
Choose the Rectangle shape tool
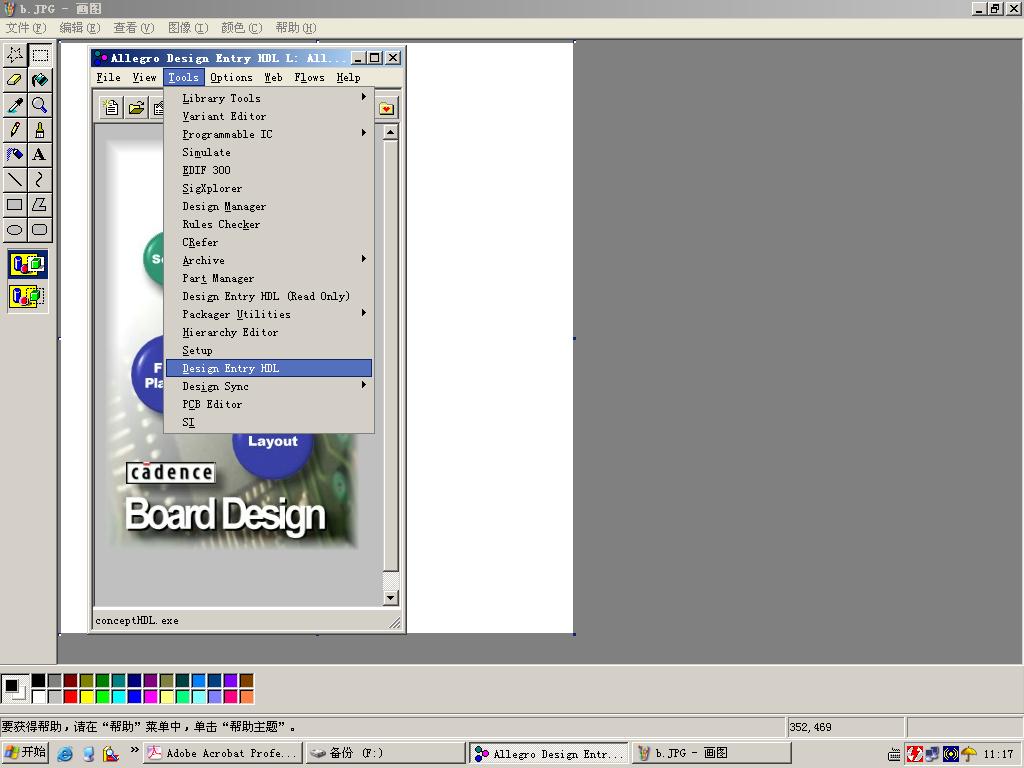tap(15, 204)
